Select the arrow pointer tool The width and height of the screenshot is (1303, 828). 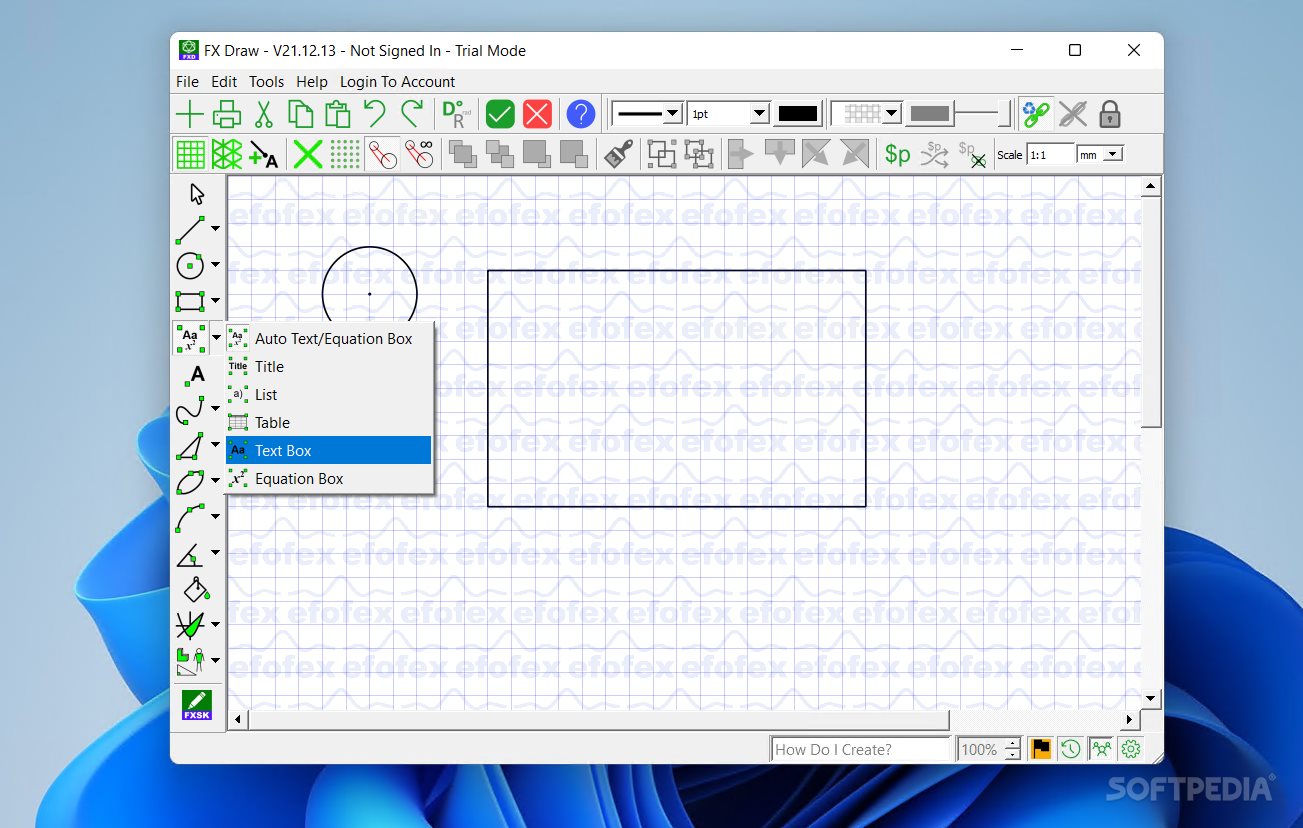pyautogui.click(x=197, y=194)
